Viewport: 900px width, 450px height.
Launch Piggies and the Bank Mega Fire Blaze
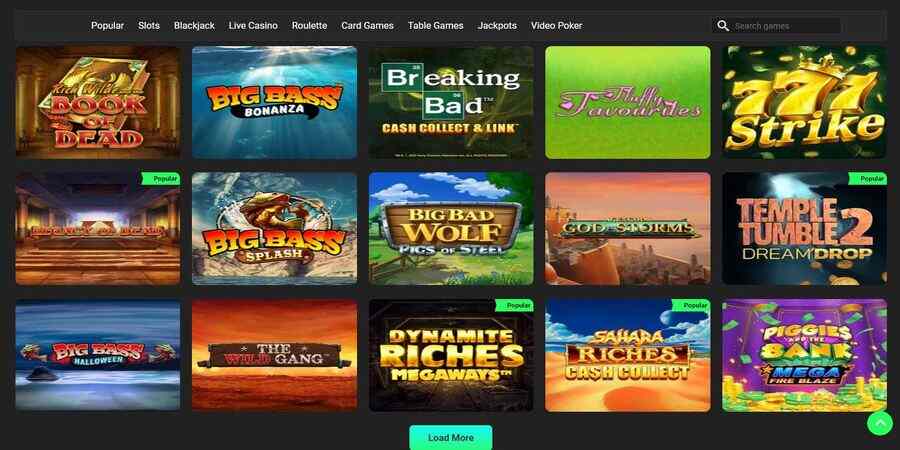pyautogui.click(x=804, y=355)
